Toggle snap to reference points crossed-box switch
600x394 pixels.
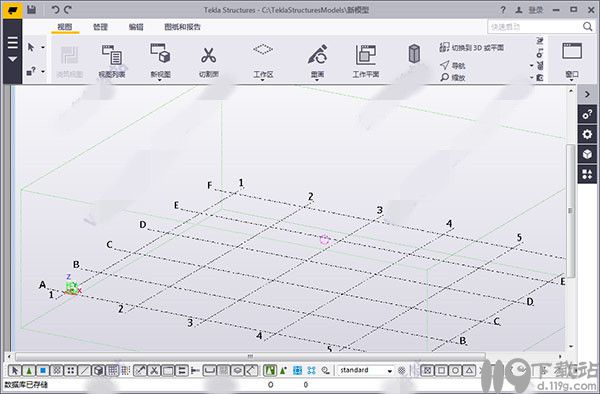427,370
